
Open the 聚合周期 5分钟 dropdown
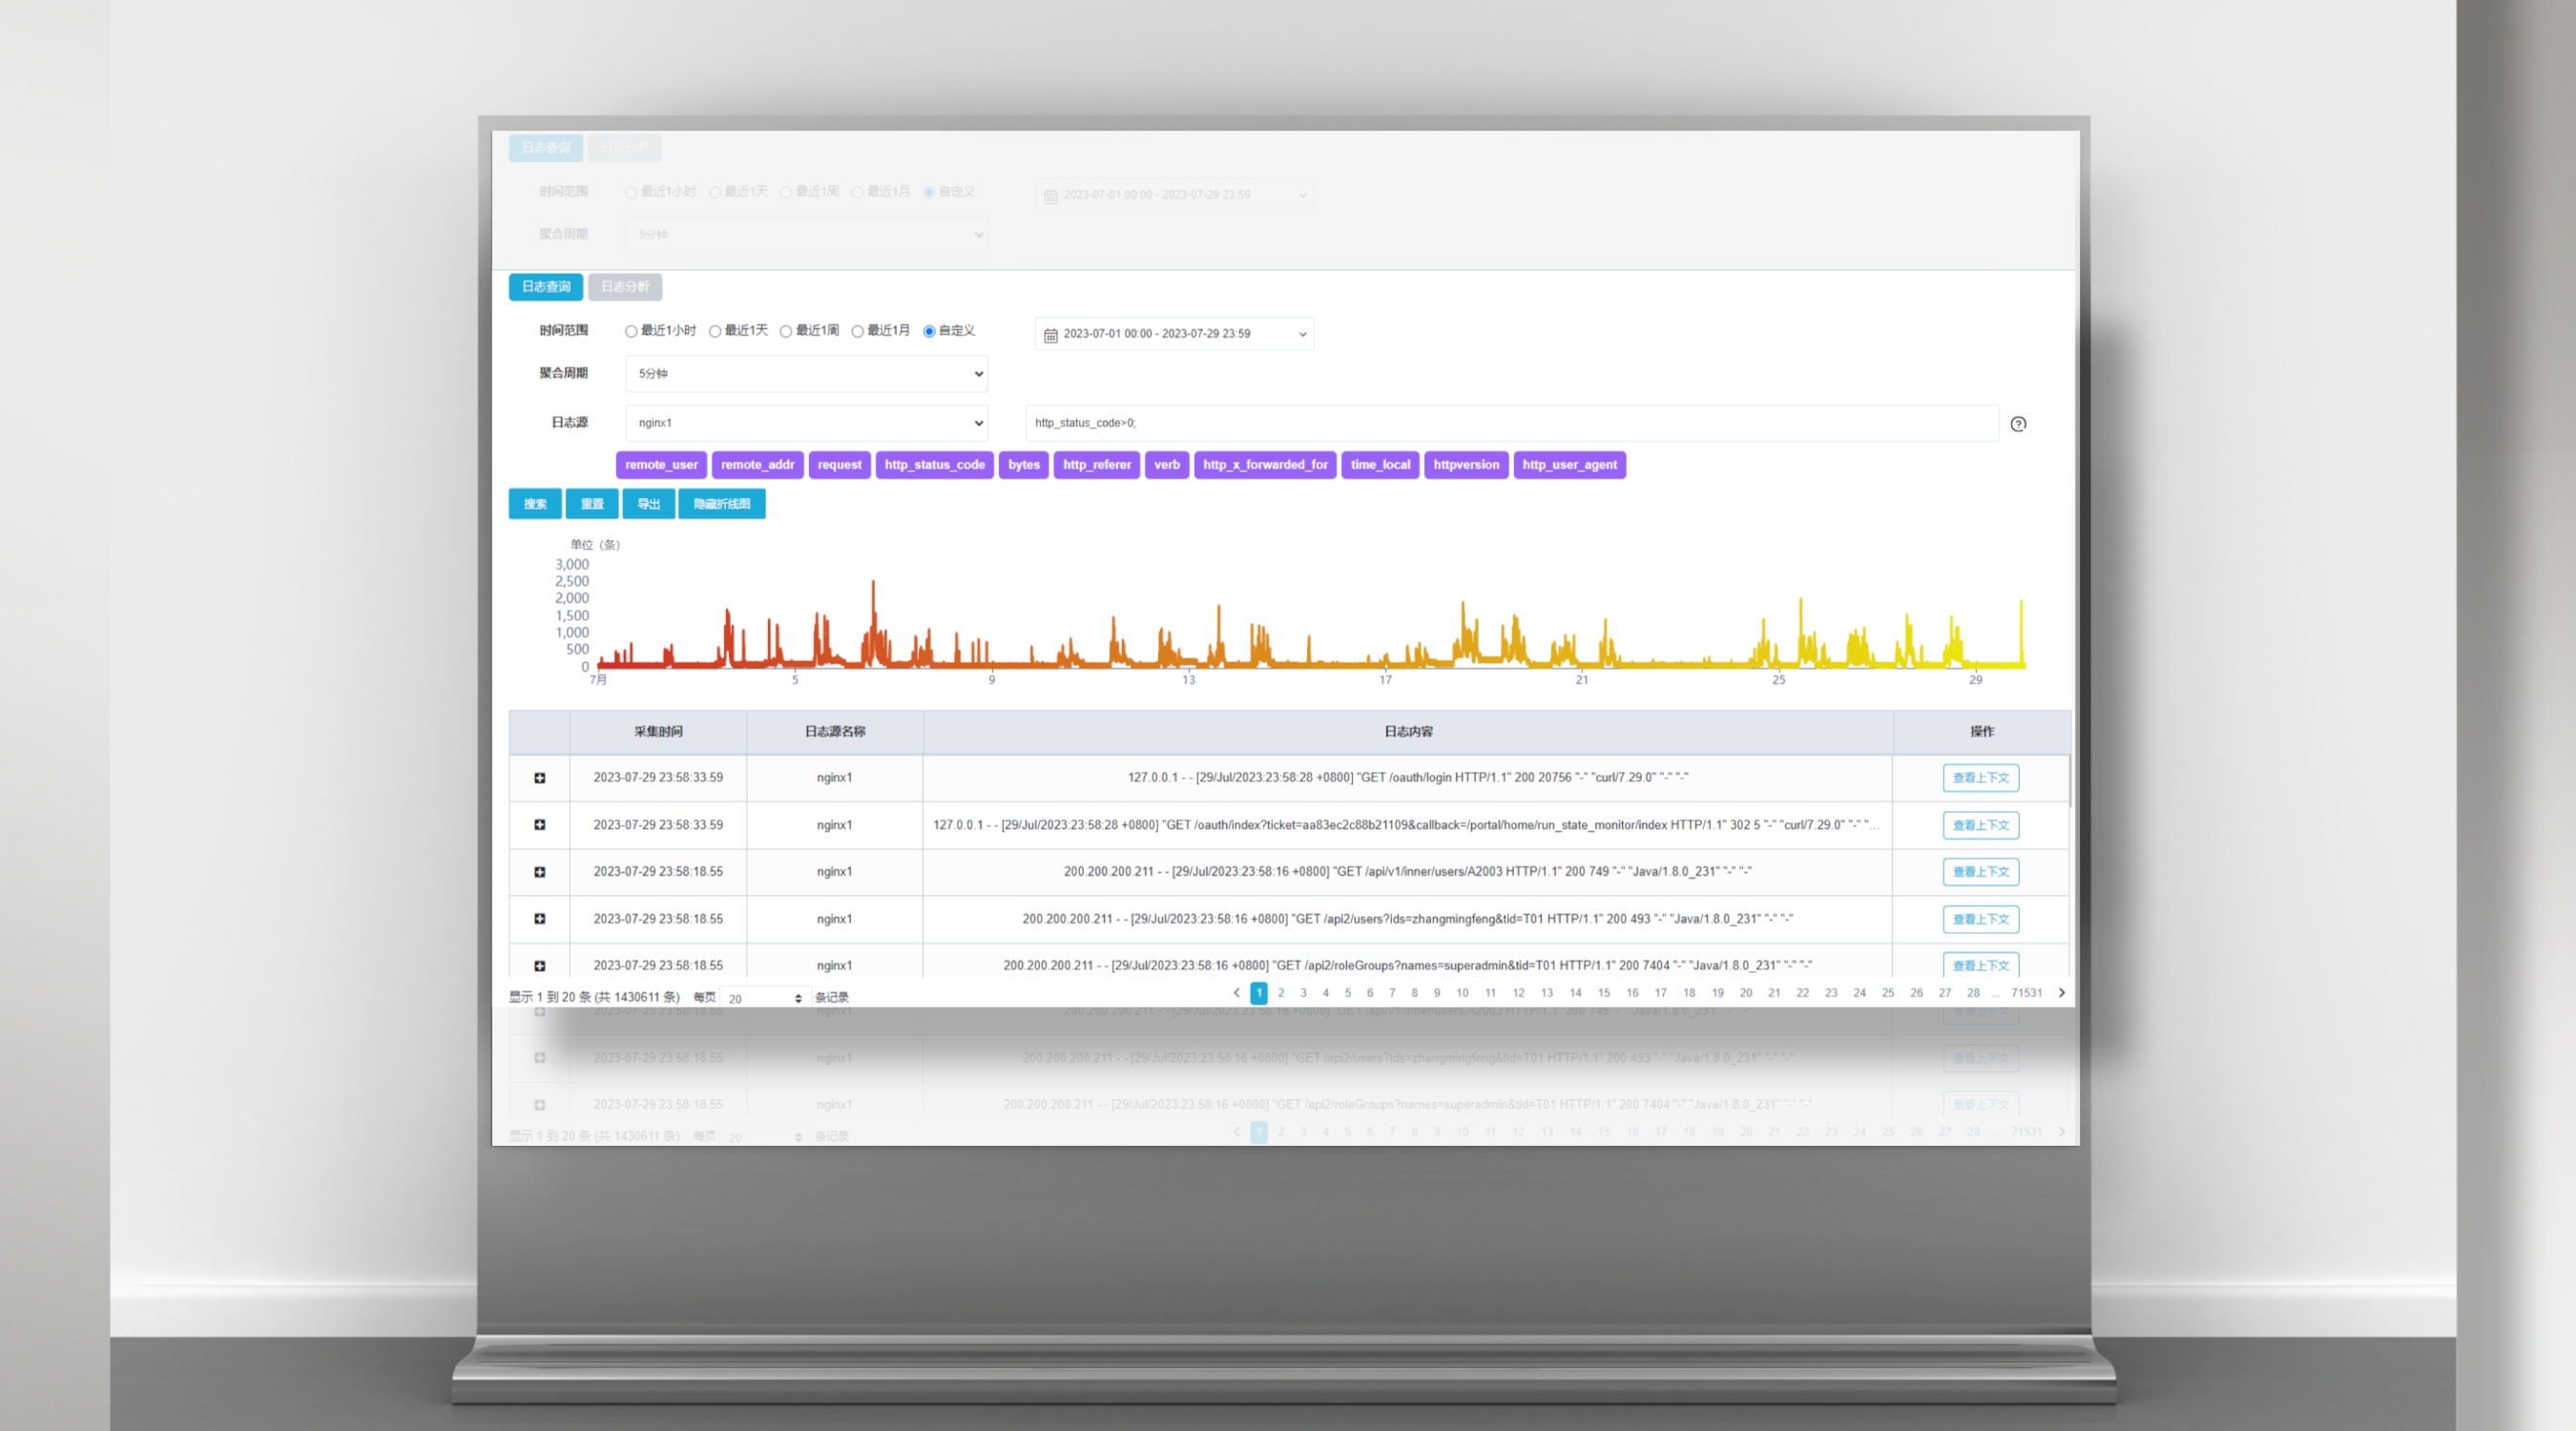tap(806, 374)
